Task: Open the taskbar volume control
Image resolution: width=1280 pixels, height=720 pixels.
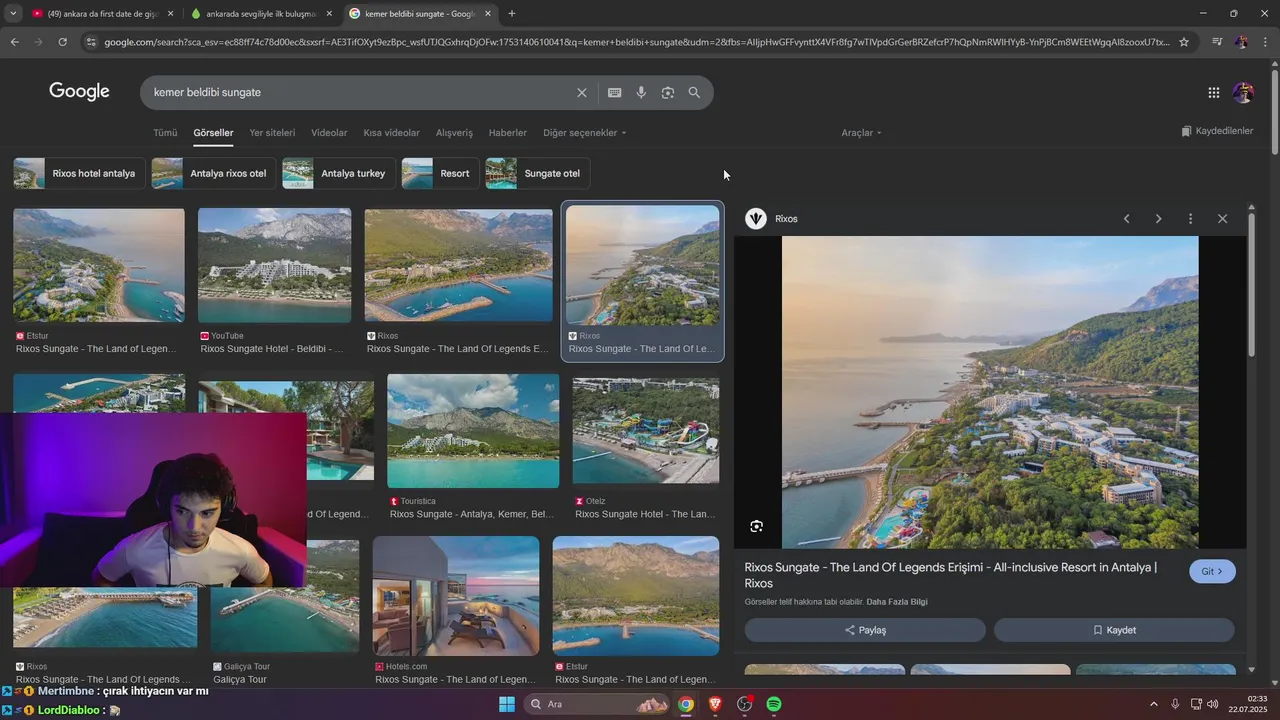Action: [1213, 704]
